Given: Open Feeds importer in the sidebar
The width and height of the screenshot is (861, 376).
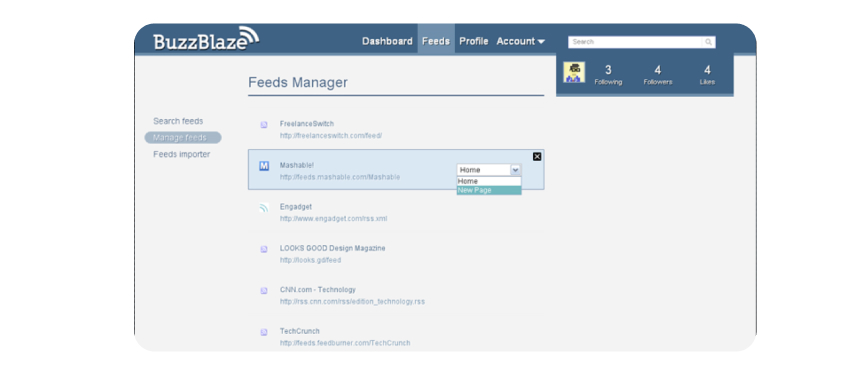Looking at the screenshot, I should coord(182,154).
